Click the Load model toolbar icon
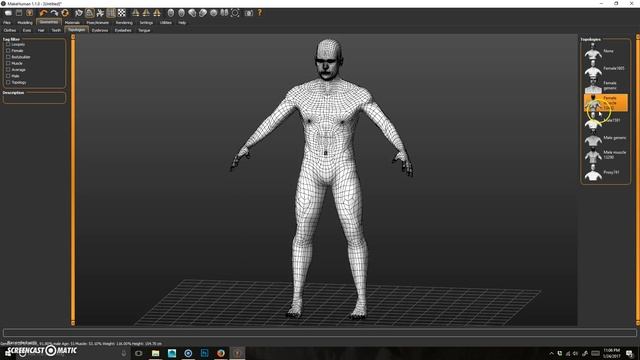 8,13
